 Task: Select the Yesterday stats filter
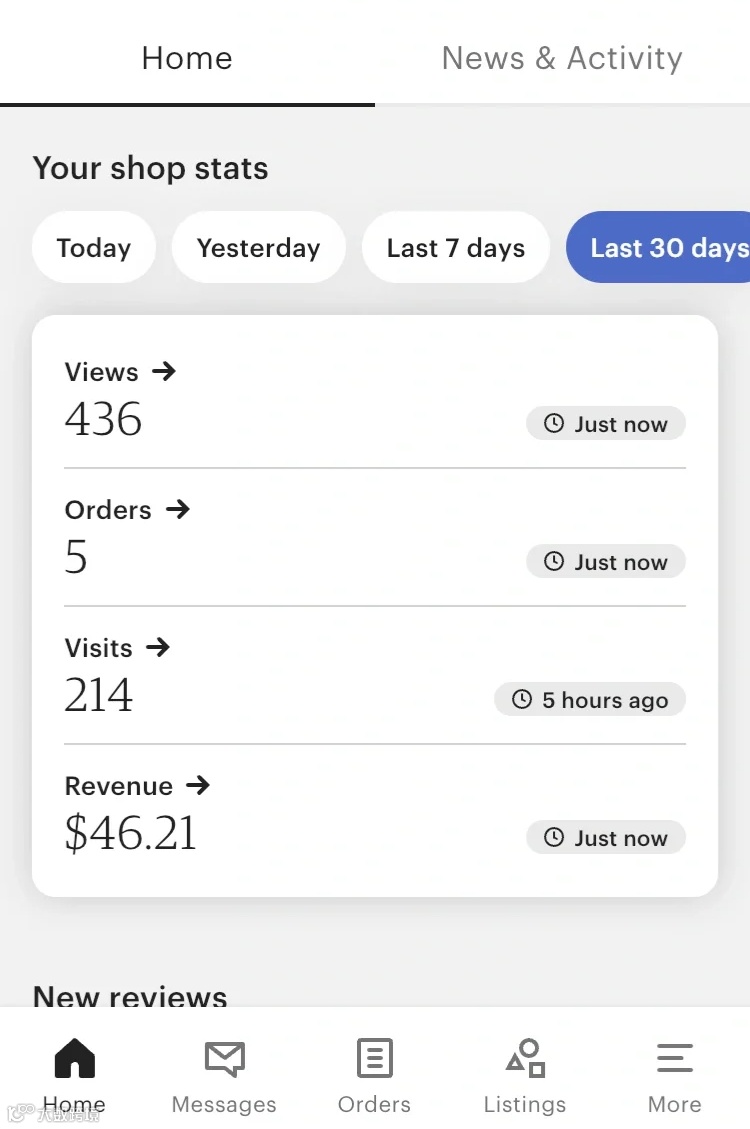[258, 248]
